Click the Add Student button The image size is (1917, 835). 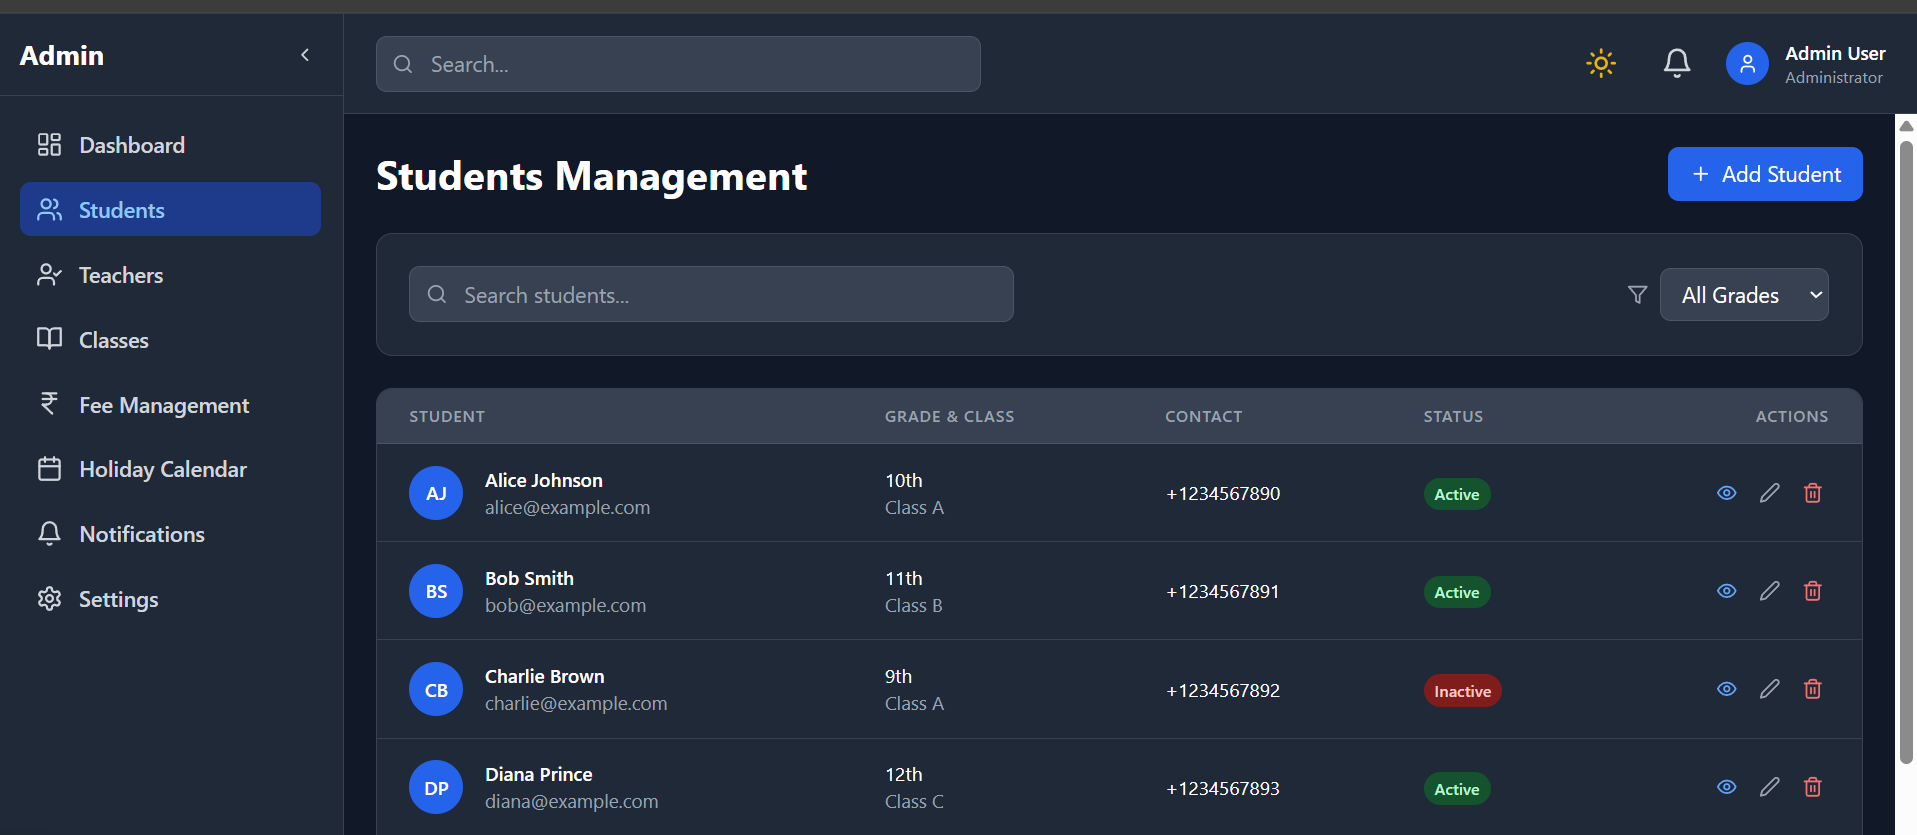(x=1765, y=174)
